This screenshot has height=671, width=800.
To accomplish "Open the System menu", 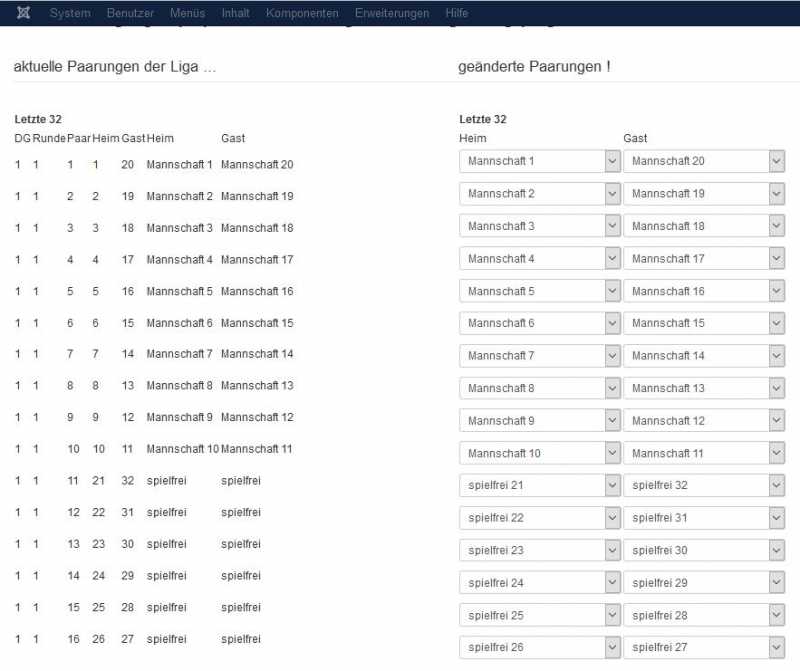I will tap(70, 13).
